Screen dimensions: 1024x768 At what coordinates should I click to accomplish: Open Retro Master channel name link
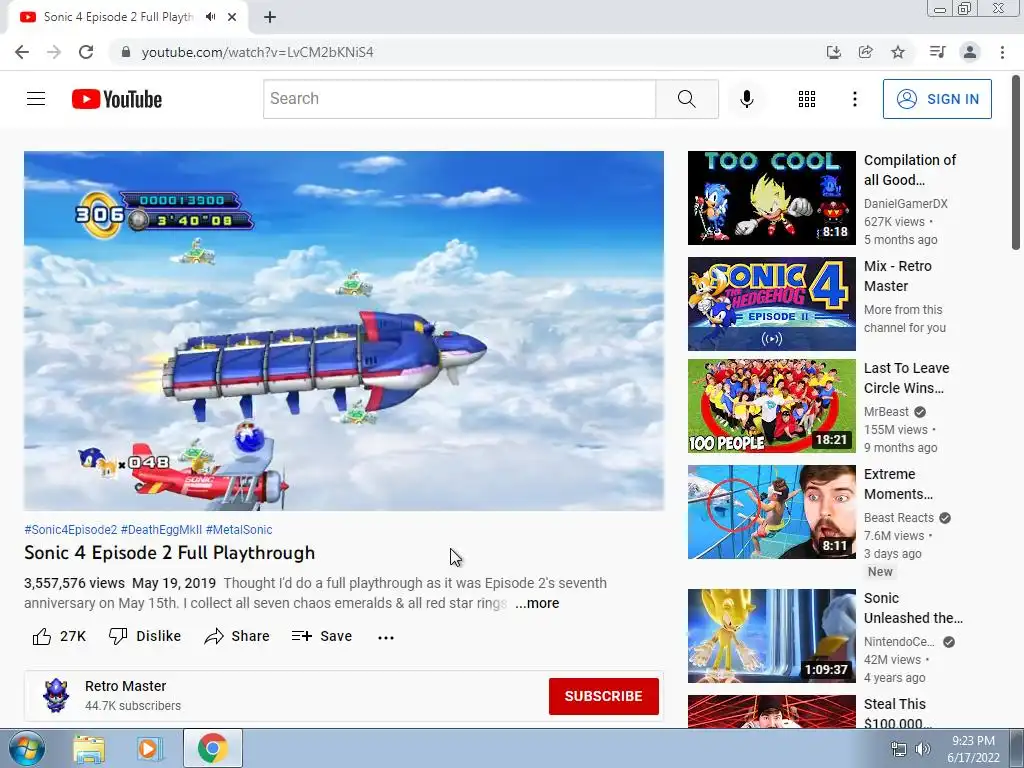[125, 686]
